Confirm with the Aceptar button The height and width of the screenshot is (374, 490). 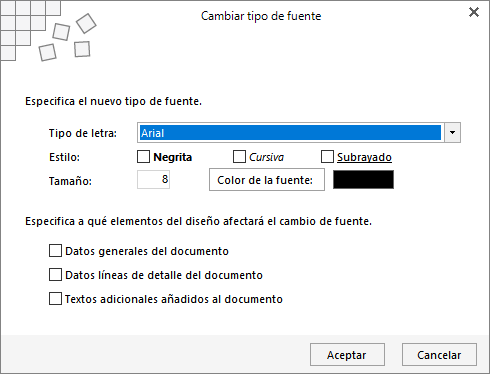(347, 355)
